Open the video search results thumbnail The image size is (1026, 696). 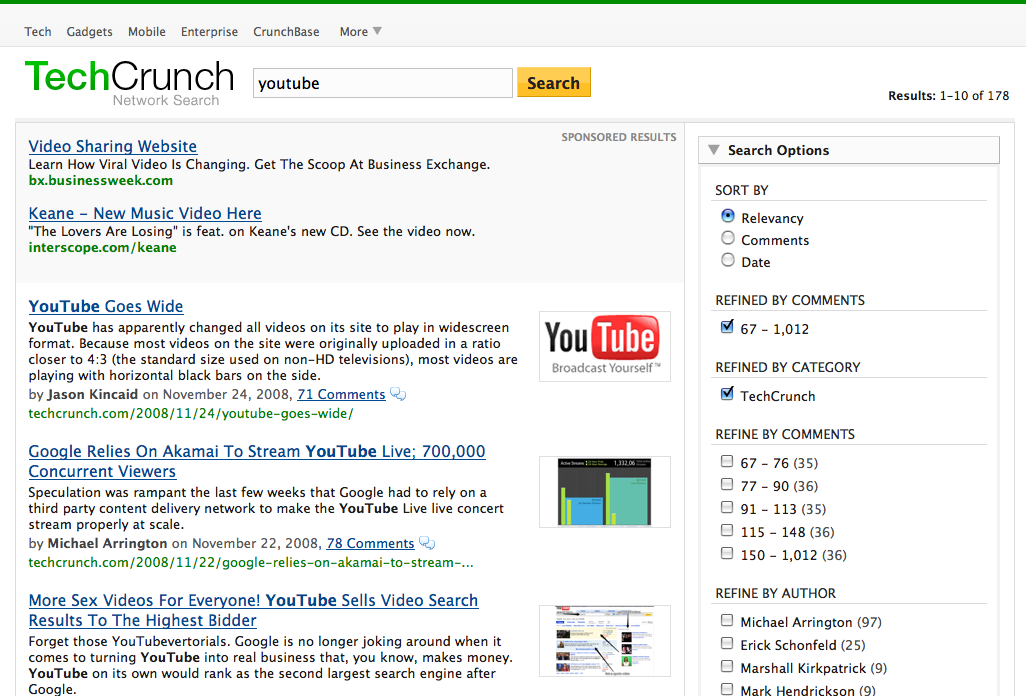point(604,640)
